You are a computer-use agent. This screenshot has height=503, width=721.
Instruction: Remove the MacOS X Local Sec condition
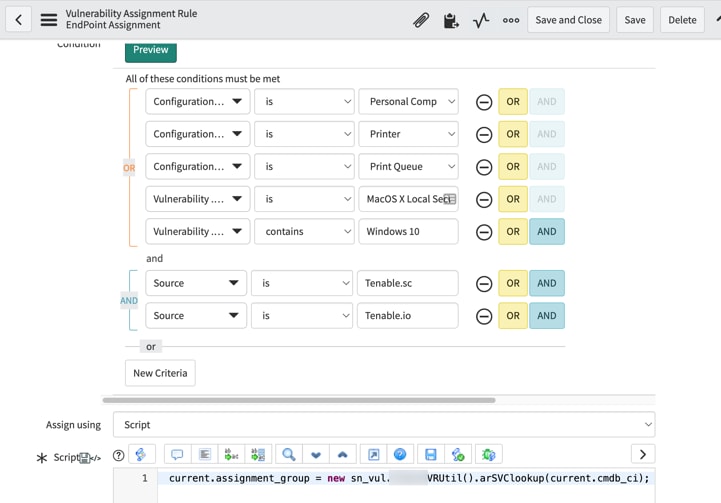click(484, 200)
